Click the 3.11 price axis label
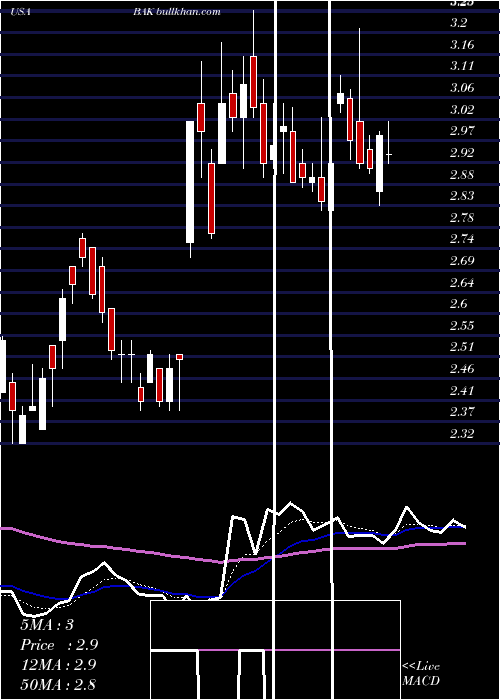Viewport: 500px width, 700px height. [462, 66]
